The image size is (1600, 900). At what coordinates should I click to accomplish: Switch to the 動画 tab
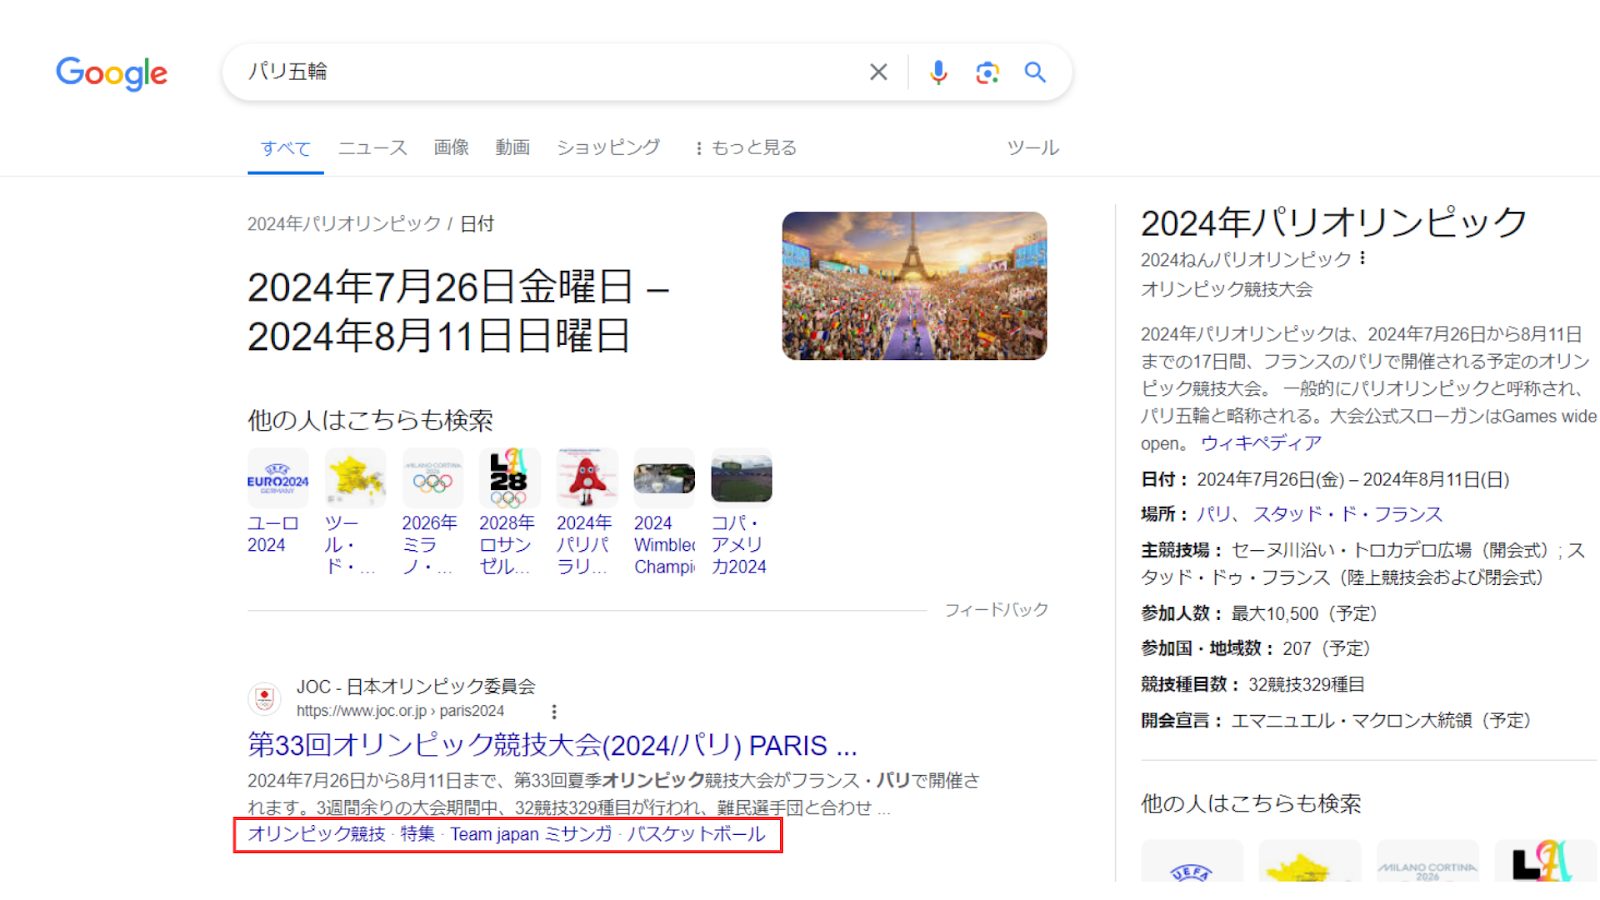512,147
